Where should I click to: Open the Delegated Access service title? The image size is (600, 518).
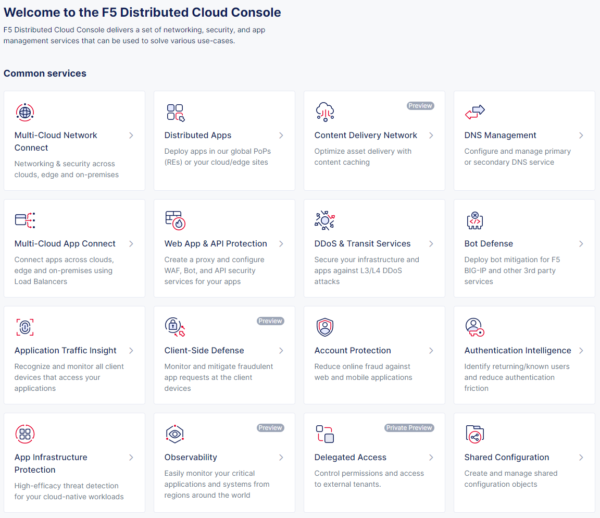352,457
